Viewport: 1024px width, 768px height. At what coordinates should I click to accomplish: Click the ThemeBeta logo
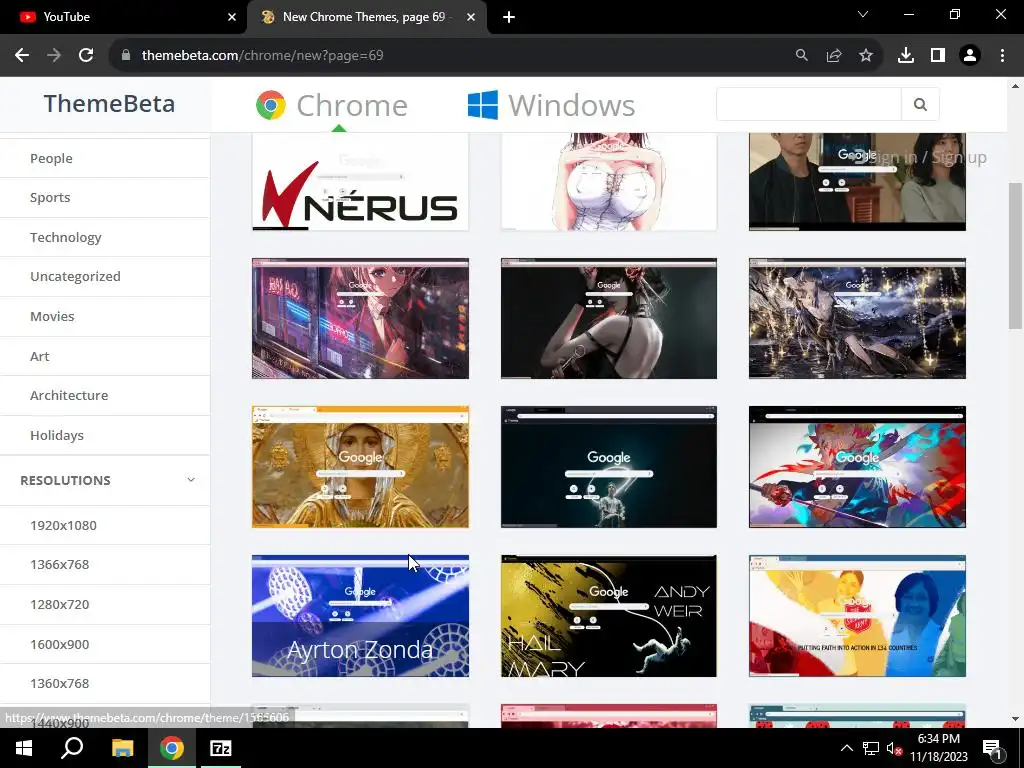109,104
